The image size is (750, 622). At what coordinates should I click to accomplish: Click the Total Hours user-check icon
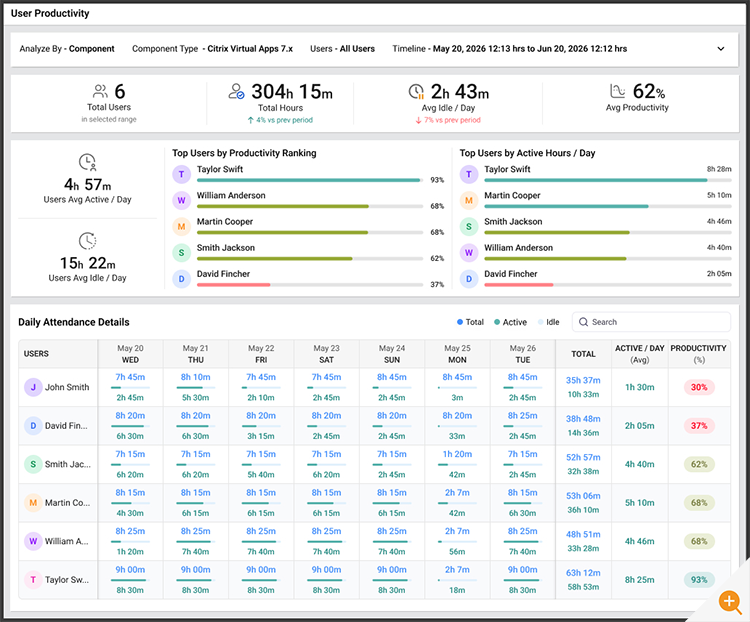click(x=236, y=91)
